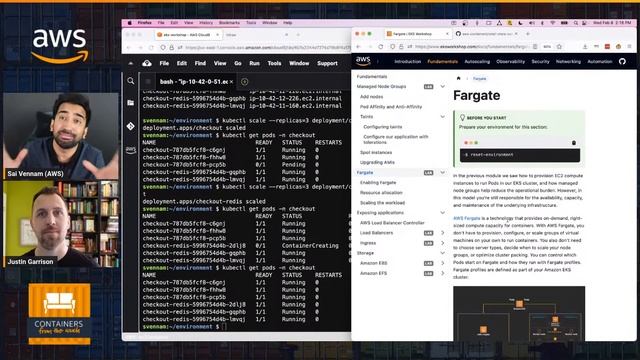
Task: Open Cloud9 Support menu
Action: point(327,63)
